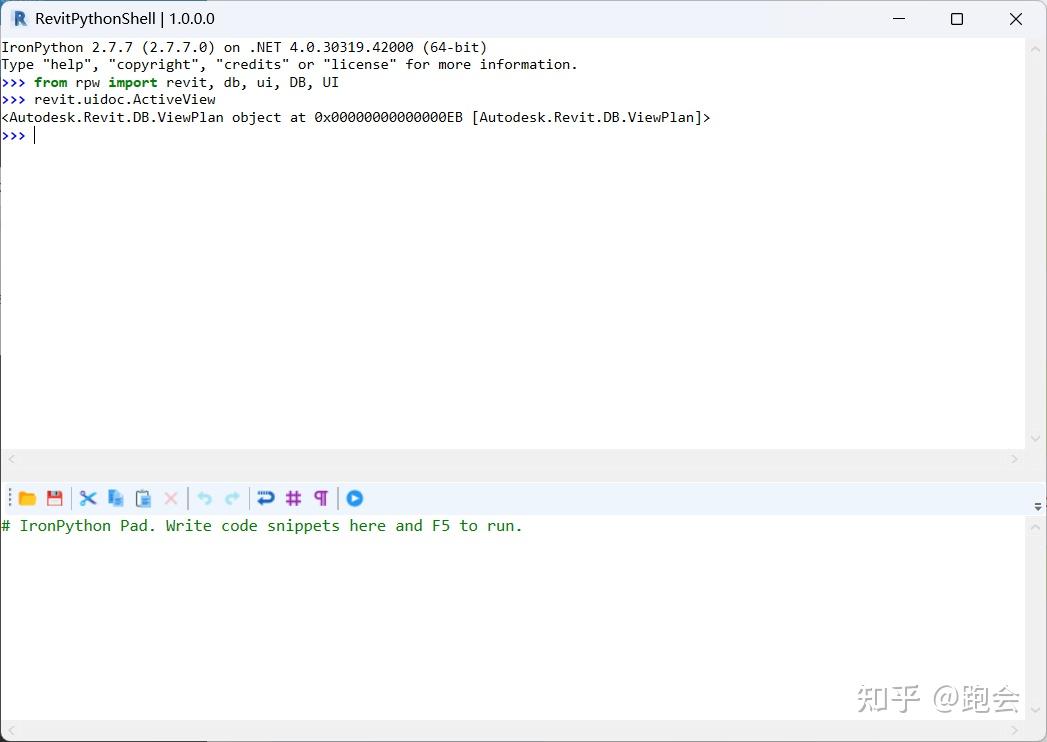Toggle line numbers display
Viewport: 1047px width, 742px height.
(x=293, y=498)
